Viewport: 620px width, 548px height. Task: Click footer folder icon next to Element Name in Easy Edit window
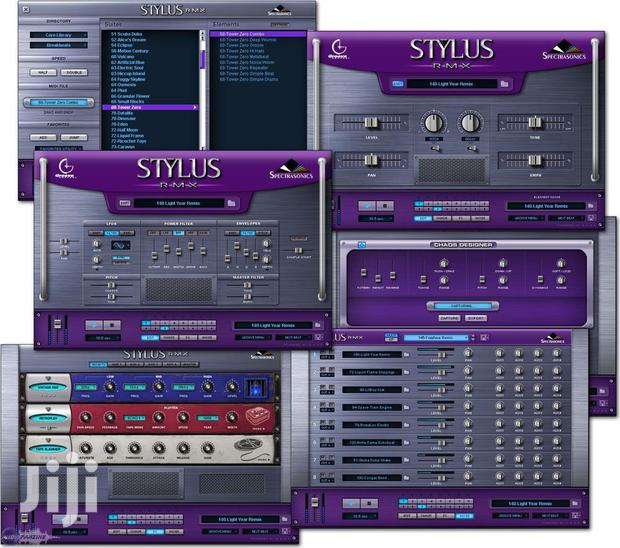coord(590,206)
